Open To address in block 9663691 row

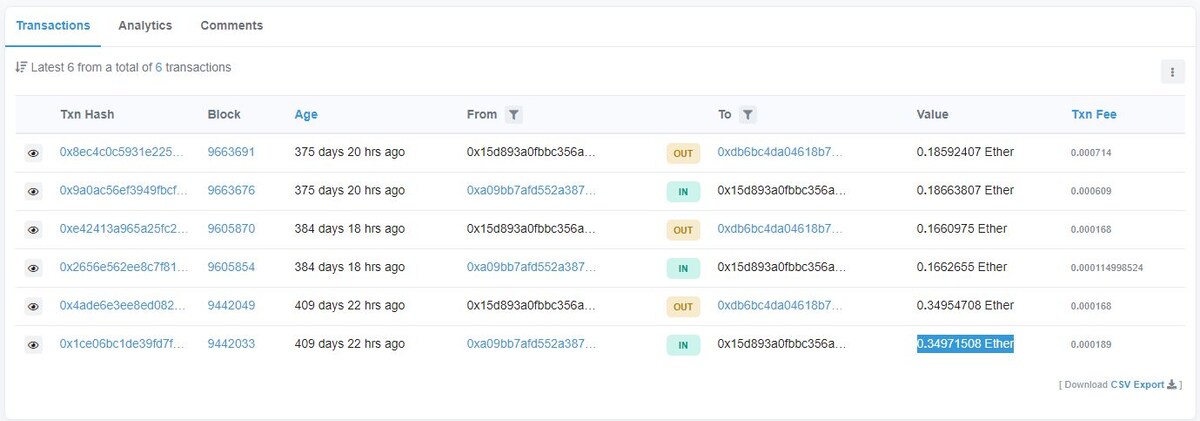780,152
